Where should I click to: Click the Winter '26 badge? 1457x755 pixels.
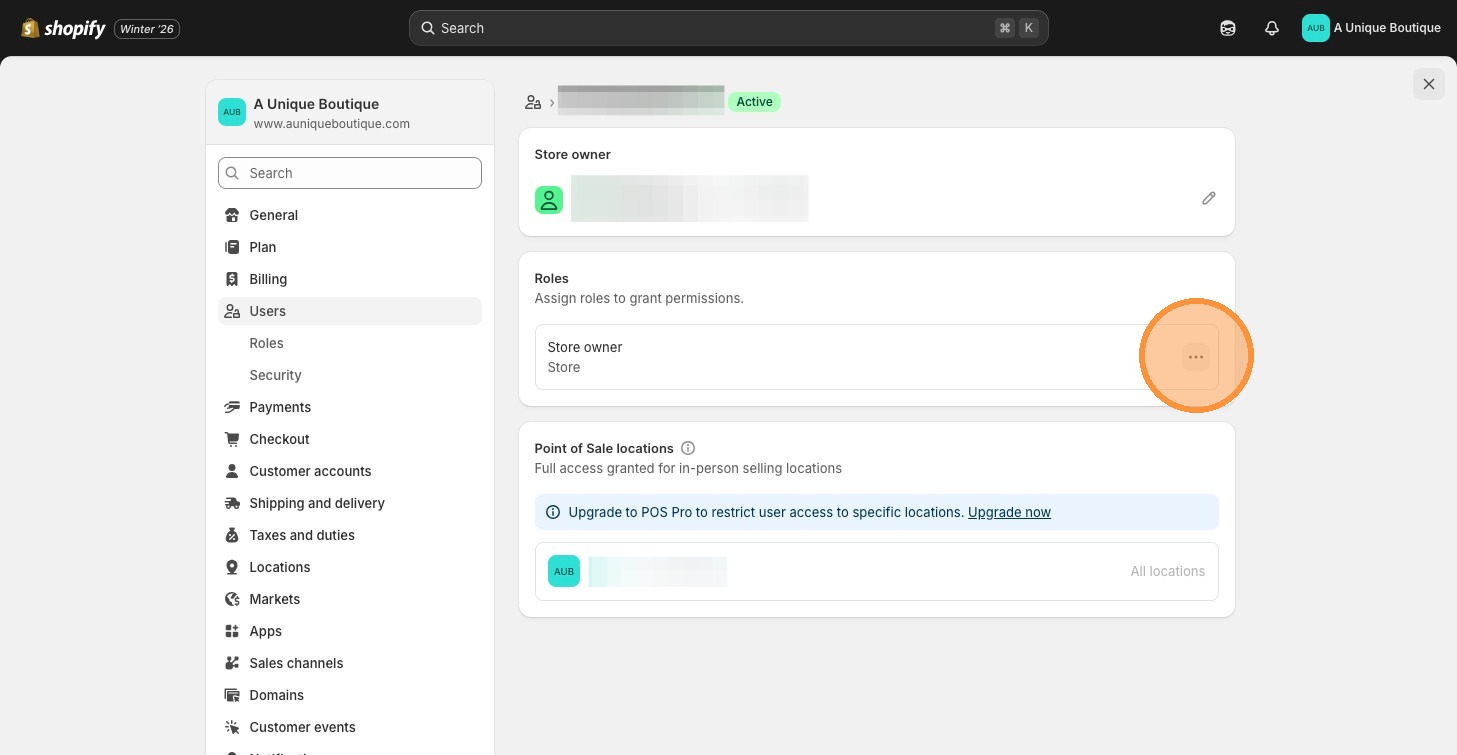(x=147, y=29)
